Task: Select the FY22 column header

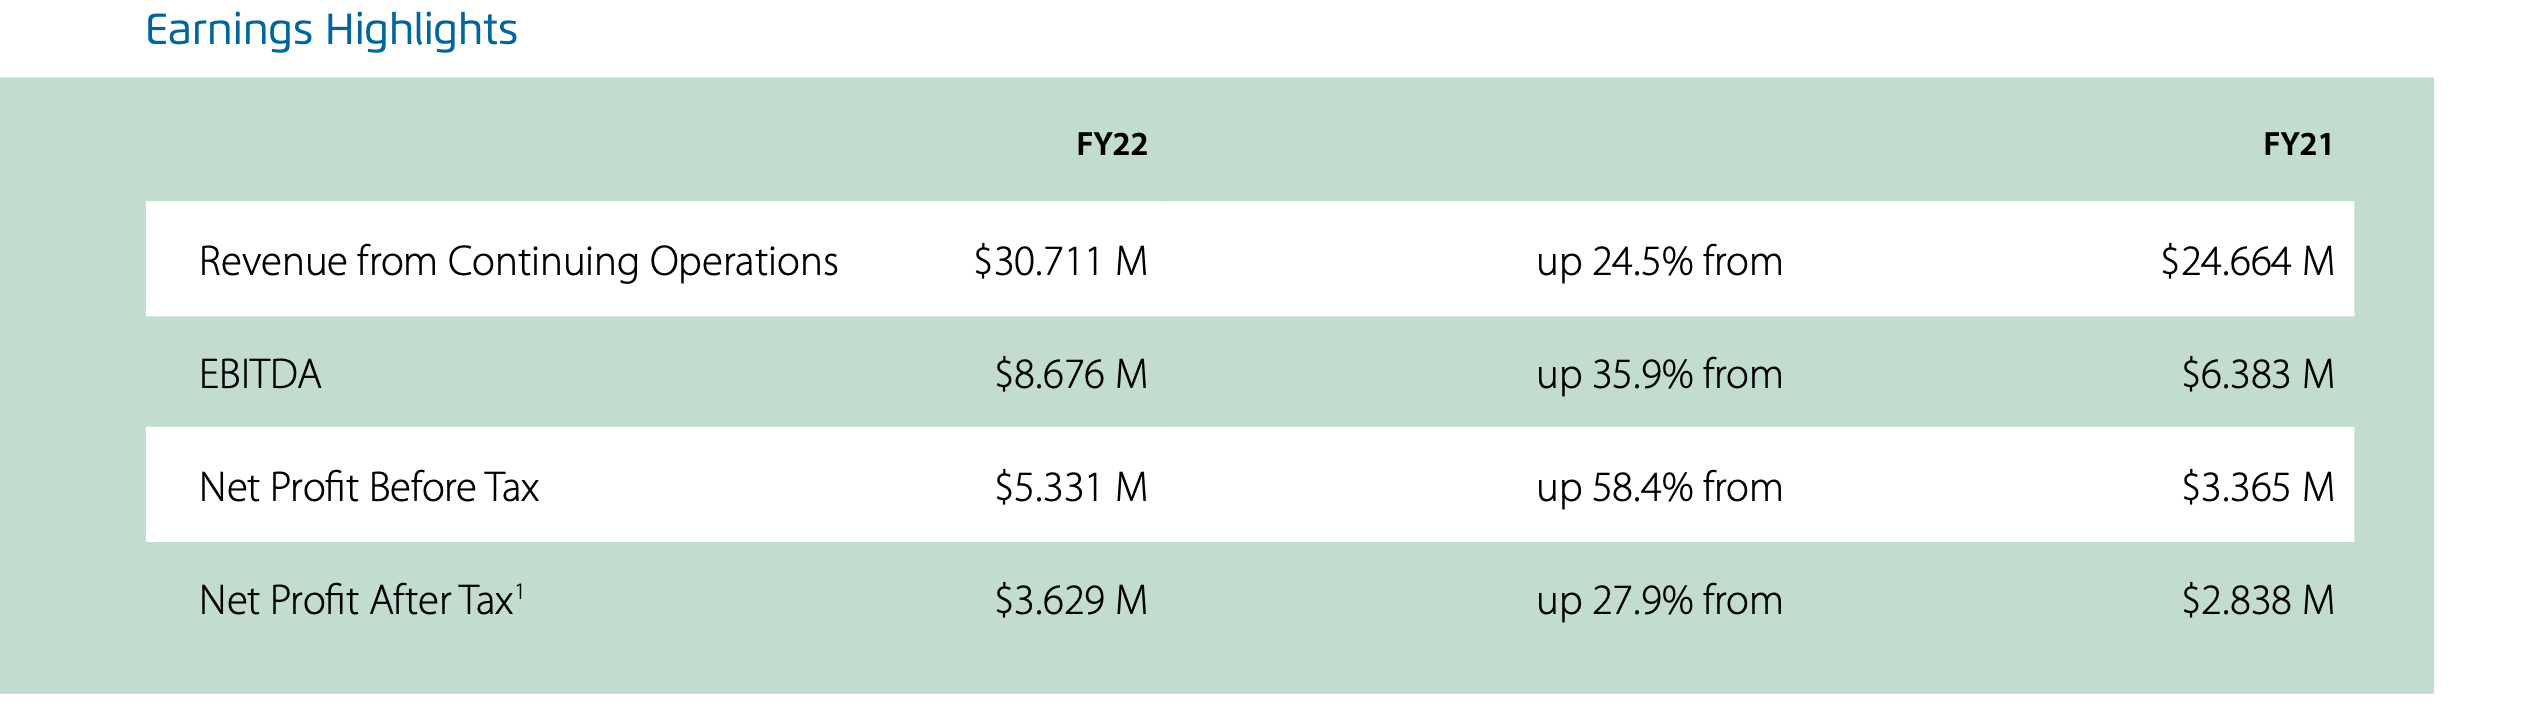Action: point(1112,145)
